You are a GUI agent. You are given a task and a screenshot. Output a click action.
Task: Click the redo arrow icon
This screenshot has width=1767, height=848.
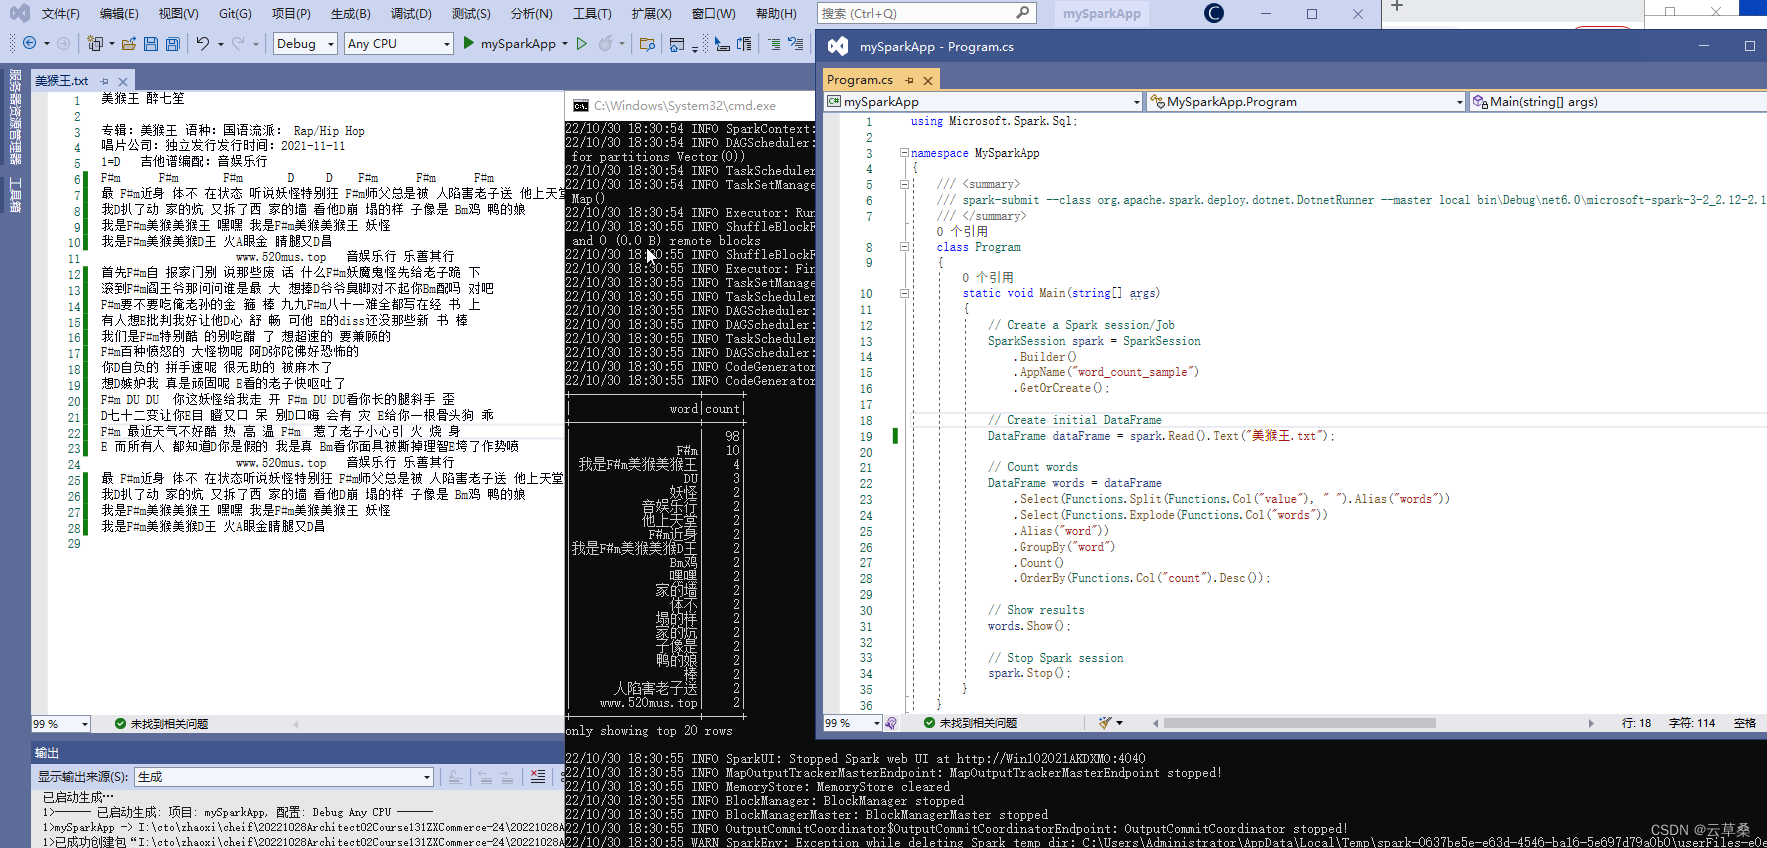[238, 43]
